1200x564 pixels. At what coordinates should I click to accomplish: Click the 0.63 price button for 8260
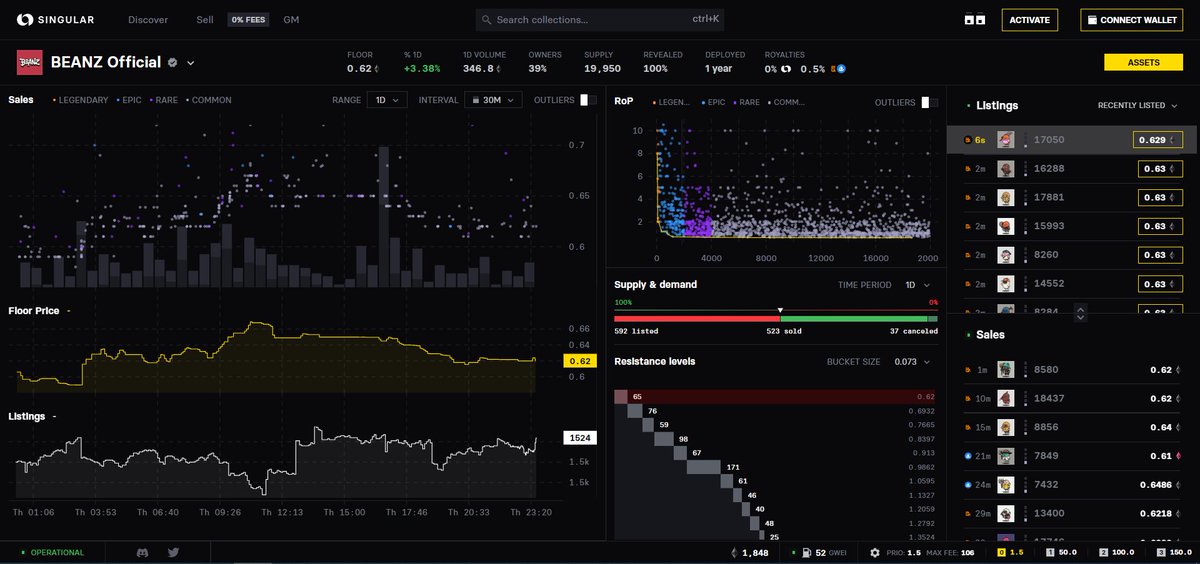pyautogui.click(x=1162, y=255)
